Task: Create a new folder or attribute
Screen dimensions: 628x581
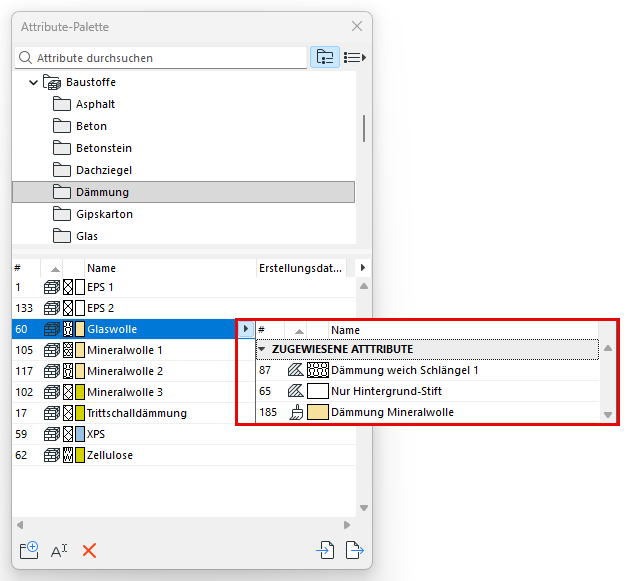Action: [29, 550]
